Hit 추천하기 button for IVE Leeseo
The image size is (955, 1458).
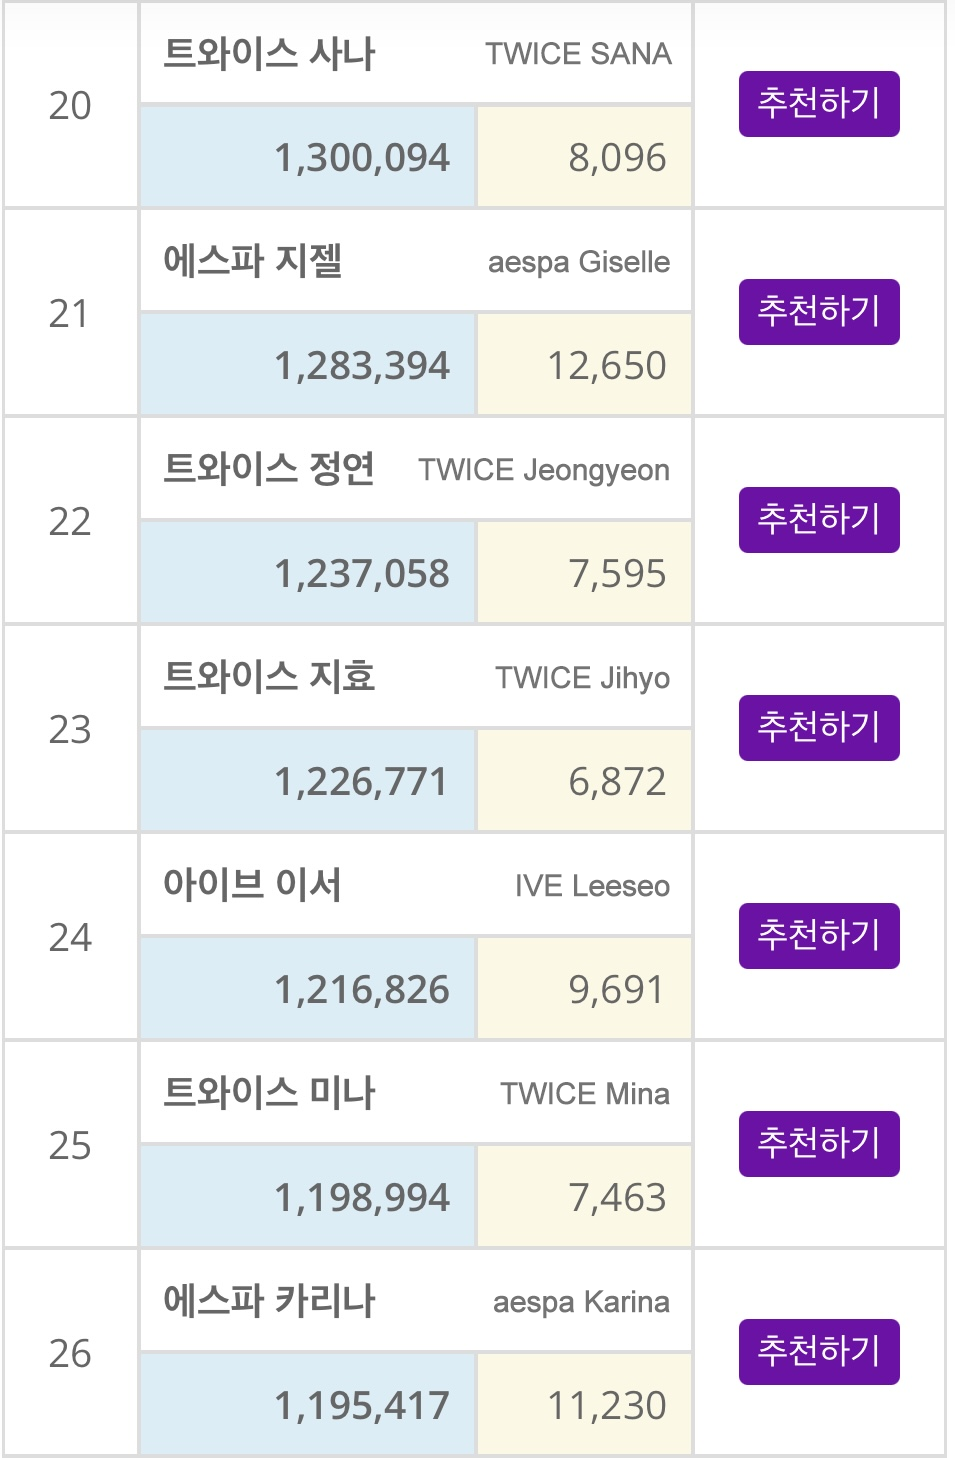pos(819,936)
